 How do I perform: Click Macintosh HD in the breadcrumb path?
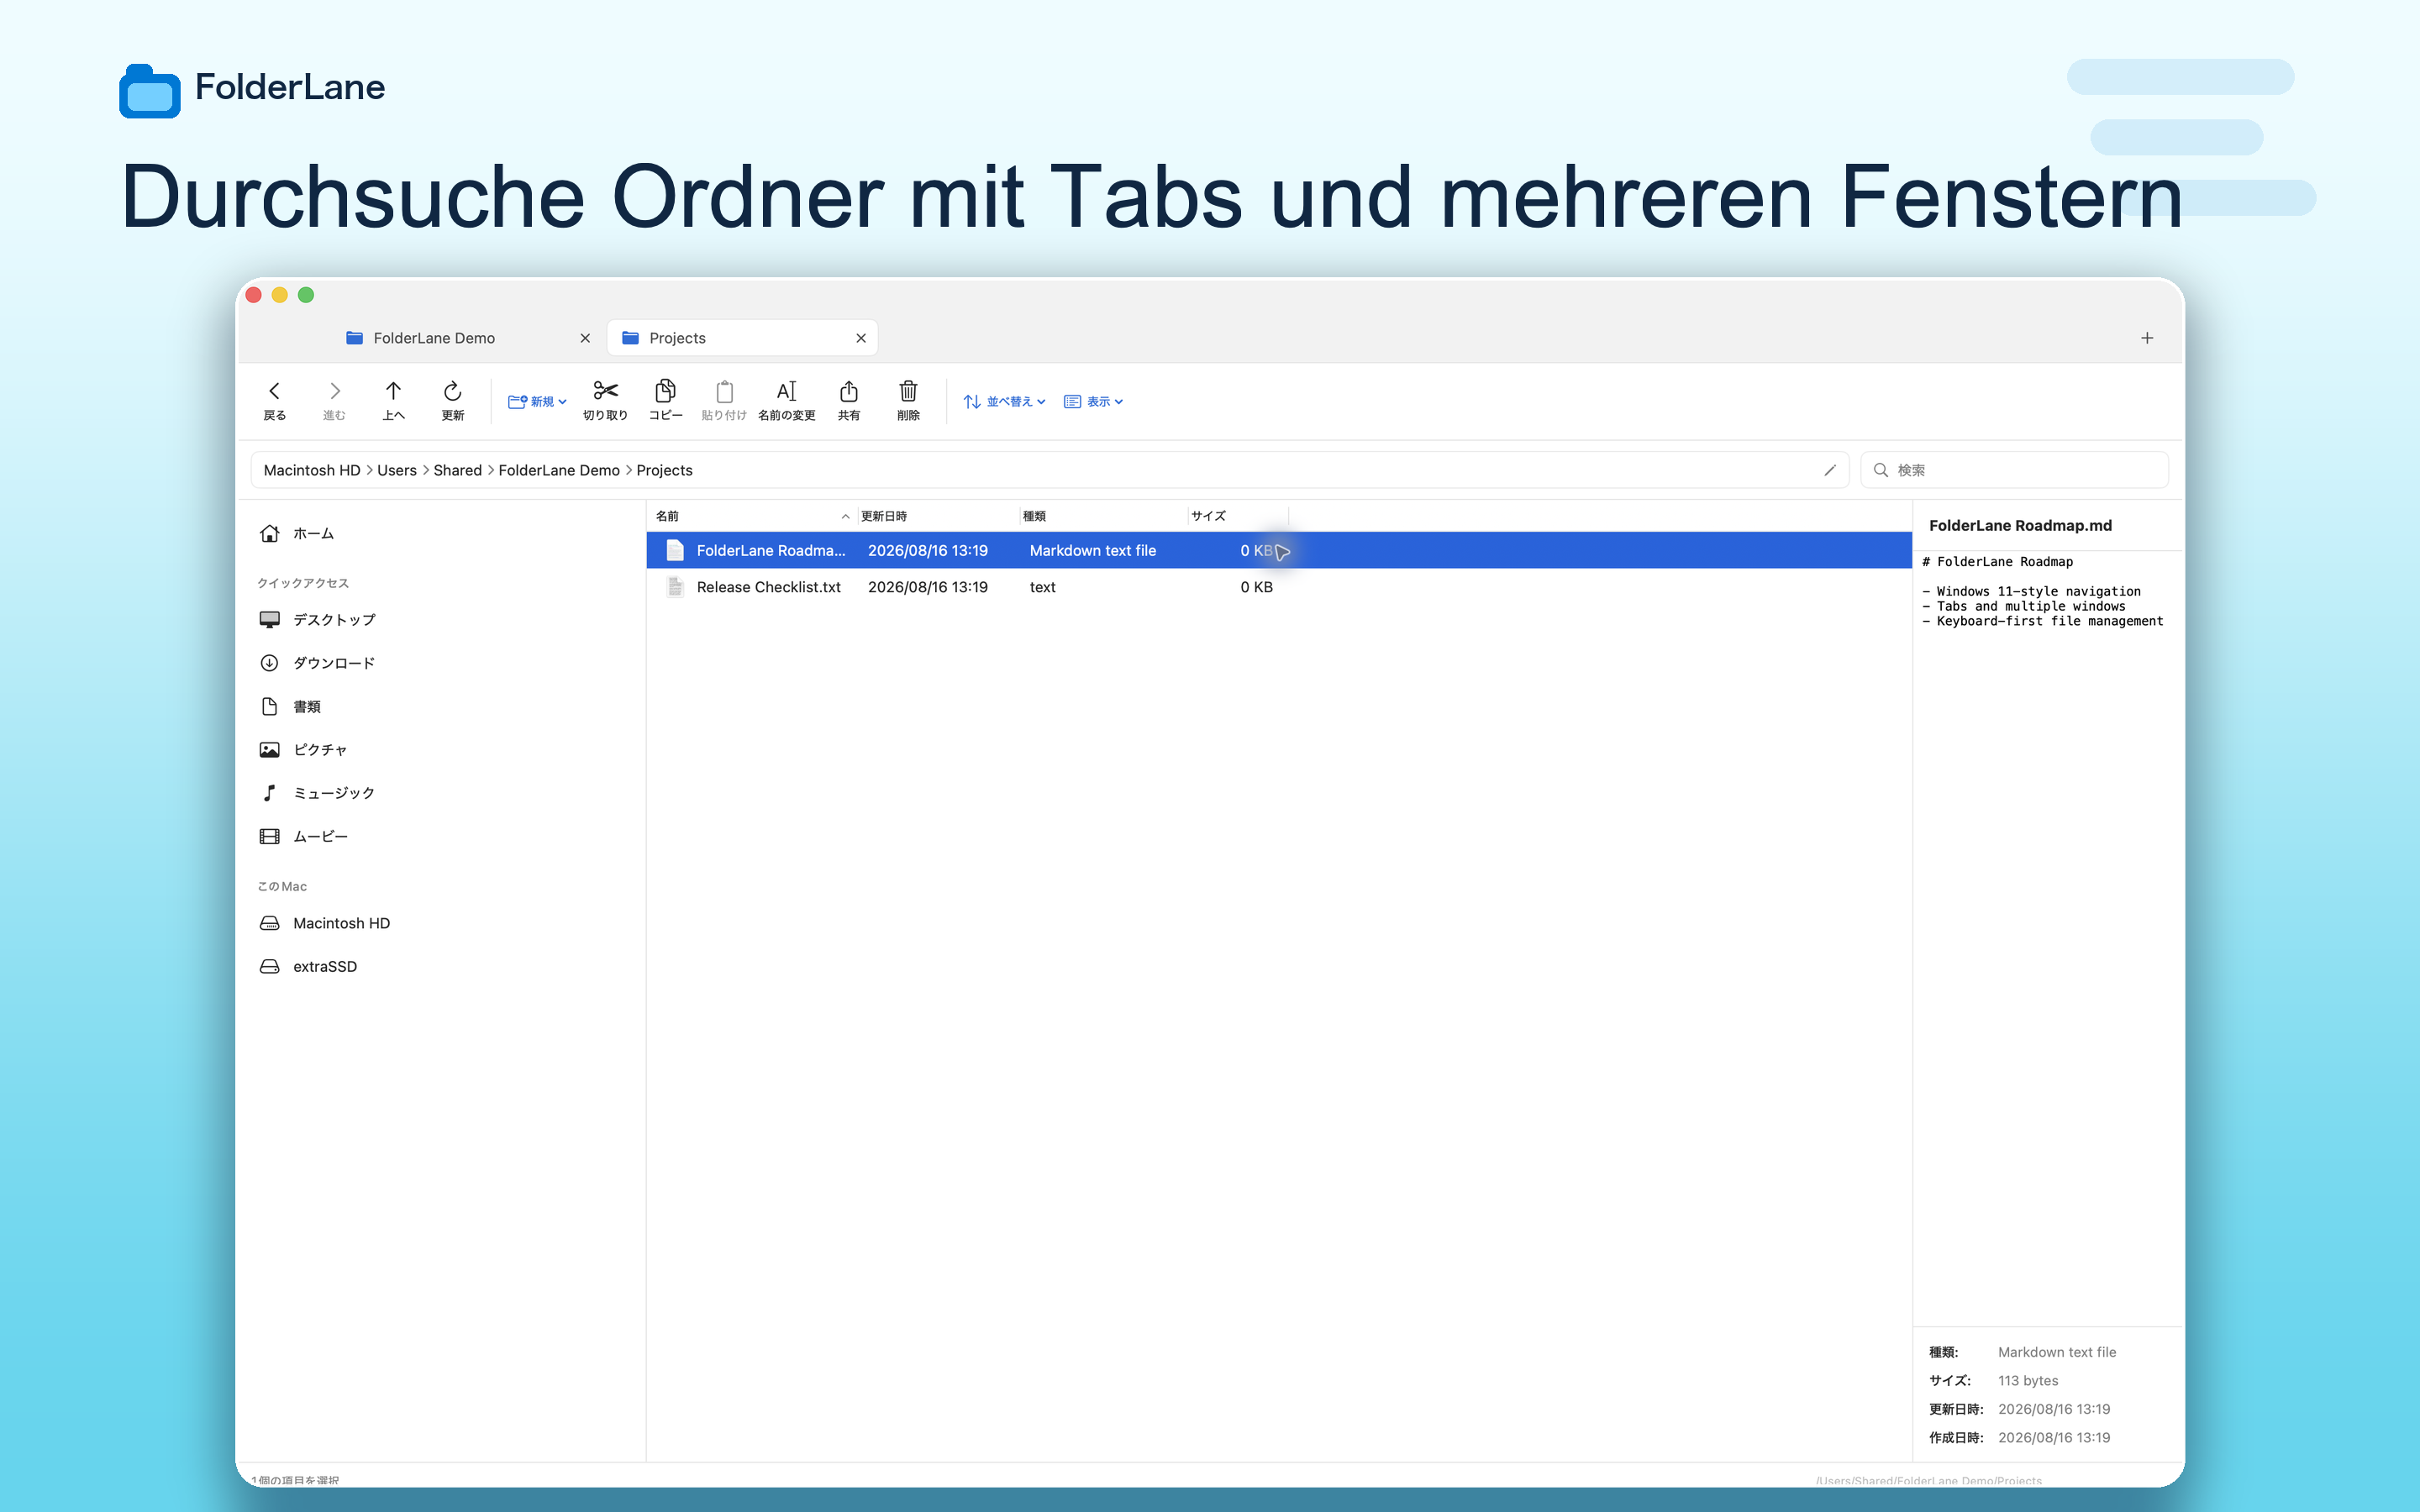[312, 470]
